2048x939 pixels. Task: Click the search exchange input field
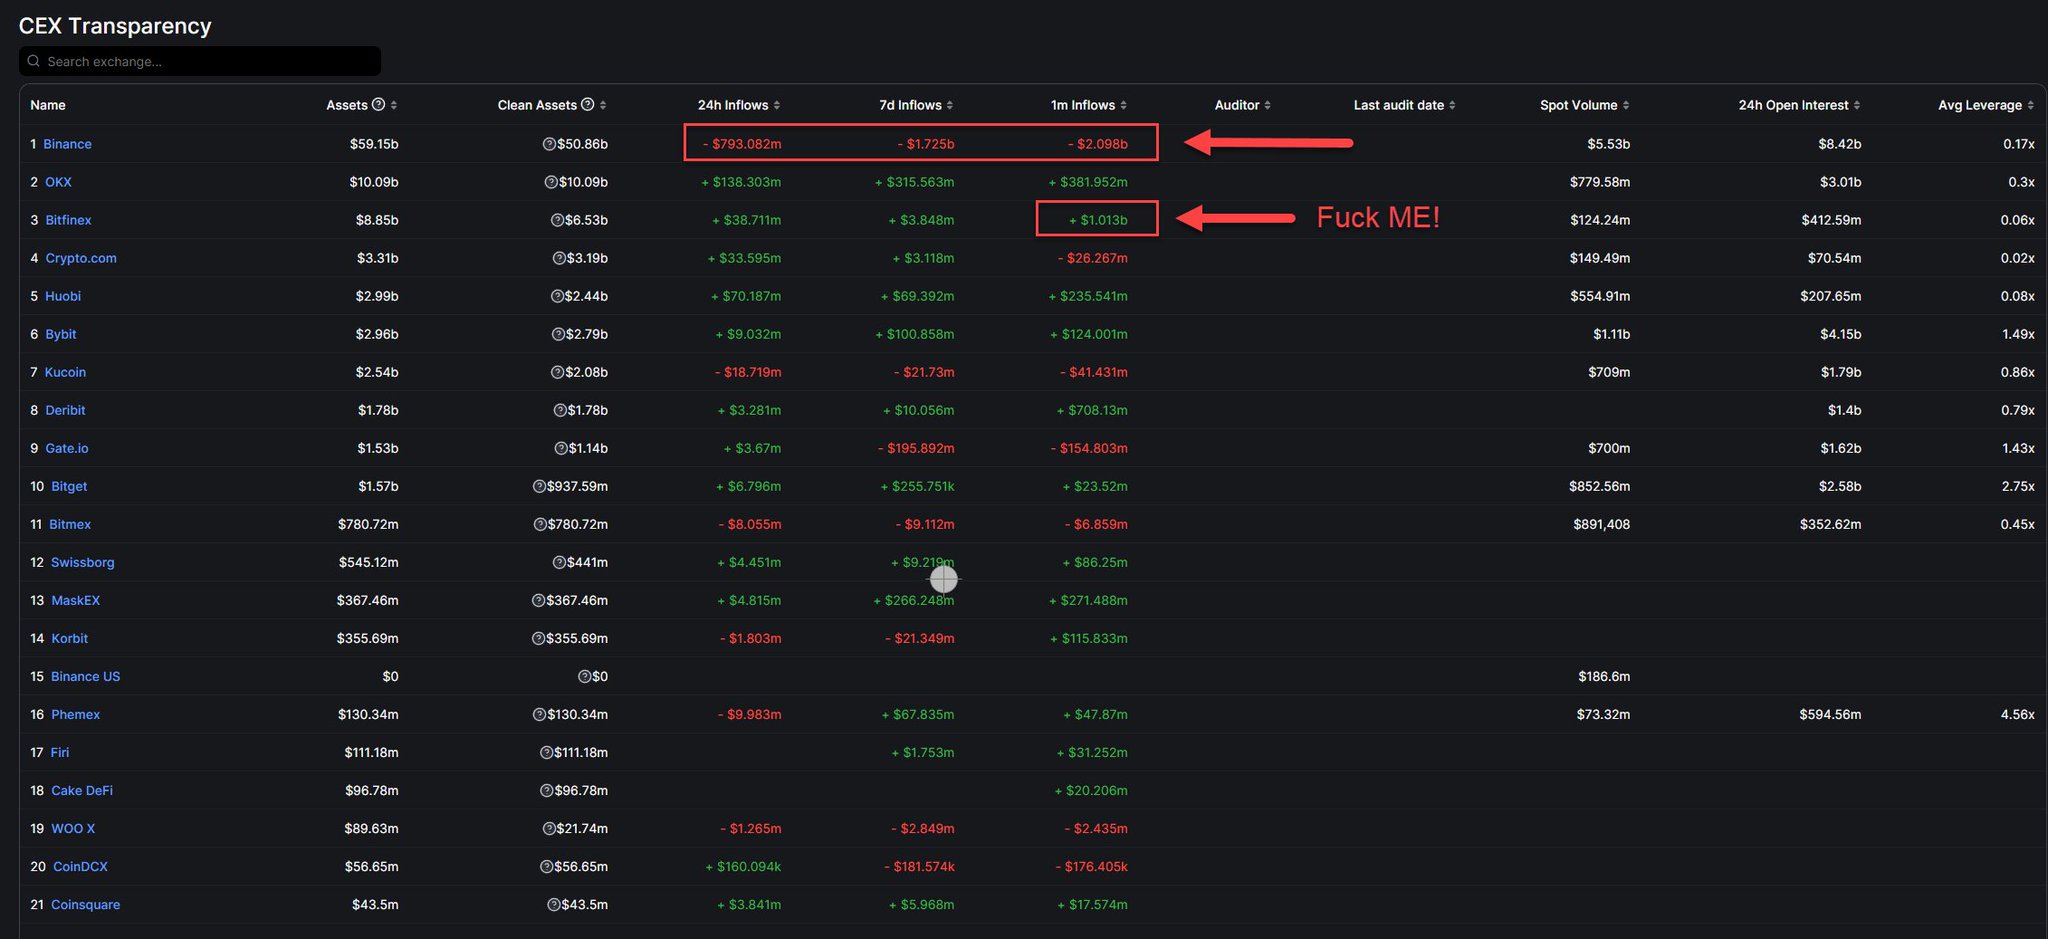point(200,61)
